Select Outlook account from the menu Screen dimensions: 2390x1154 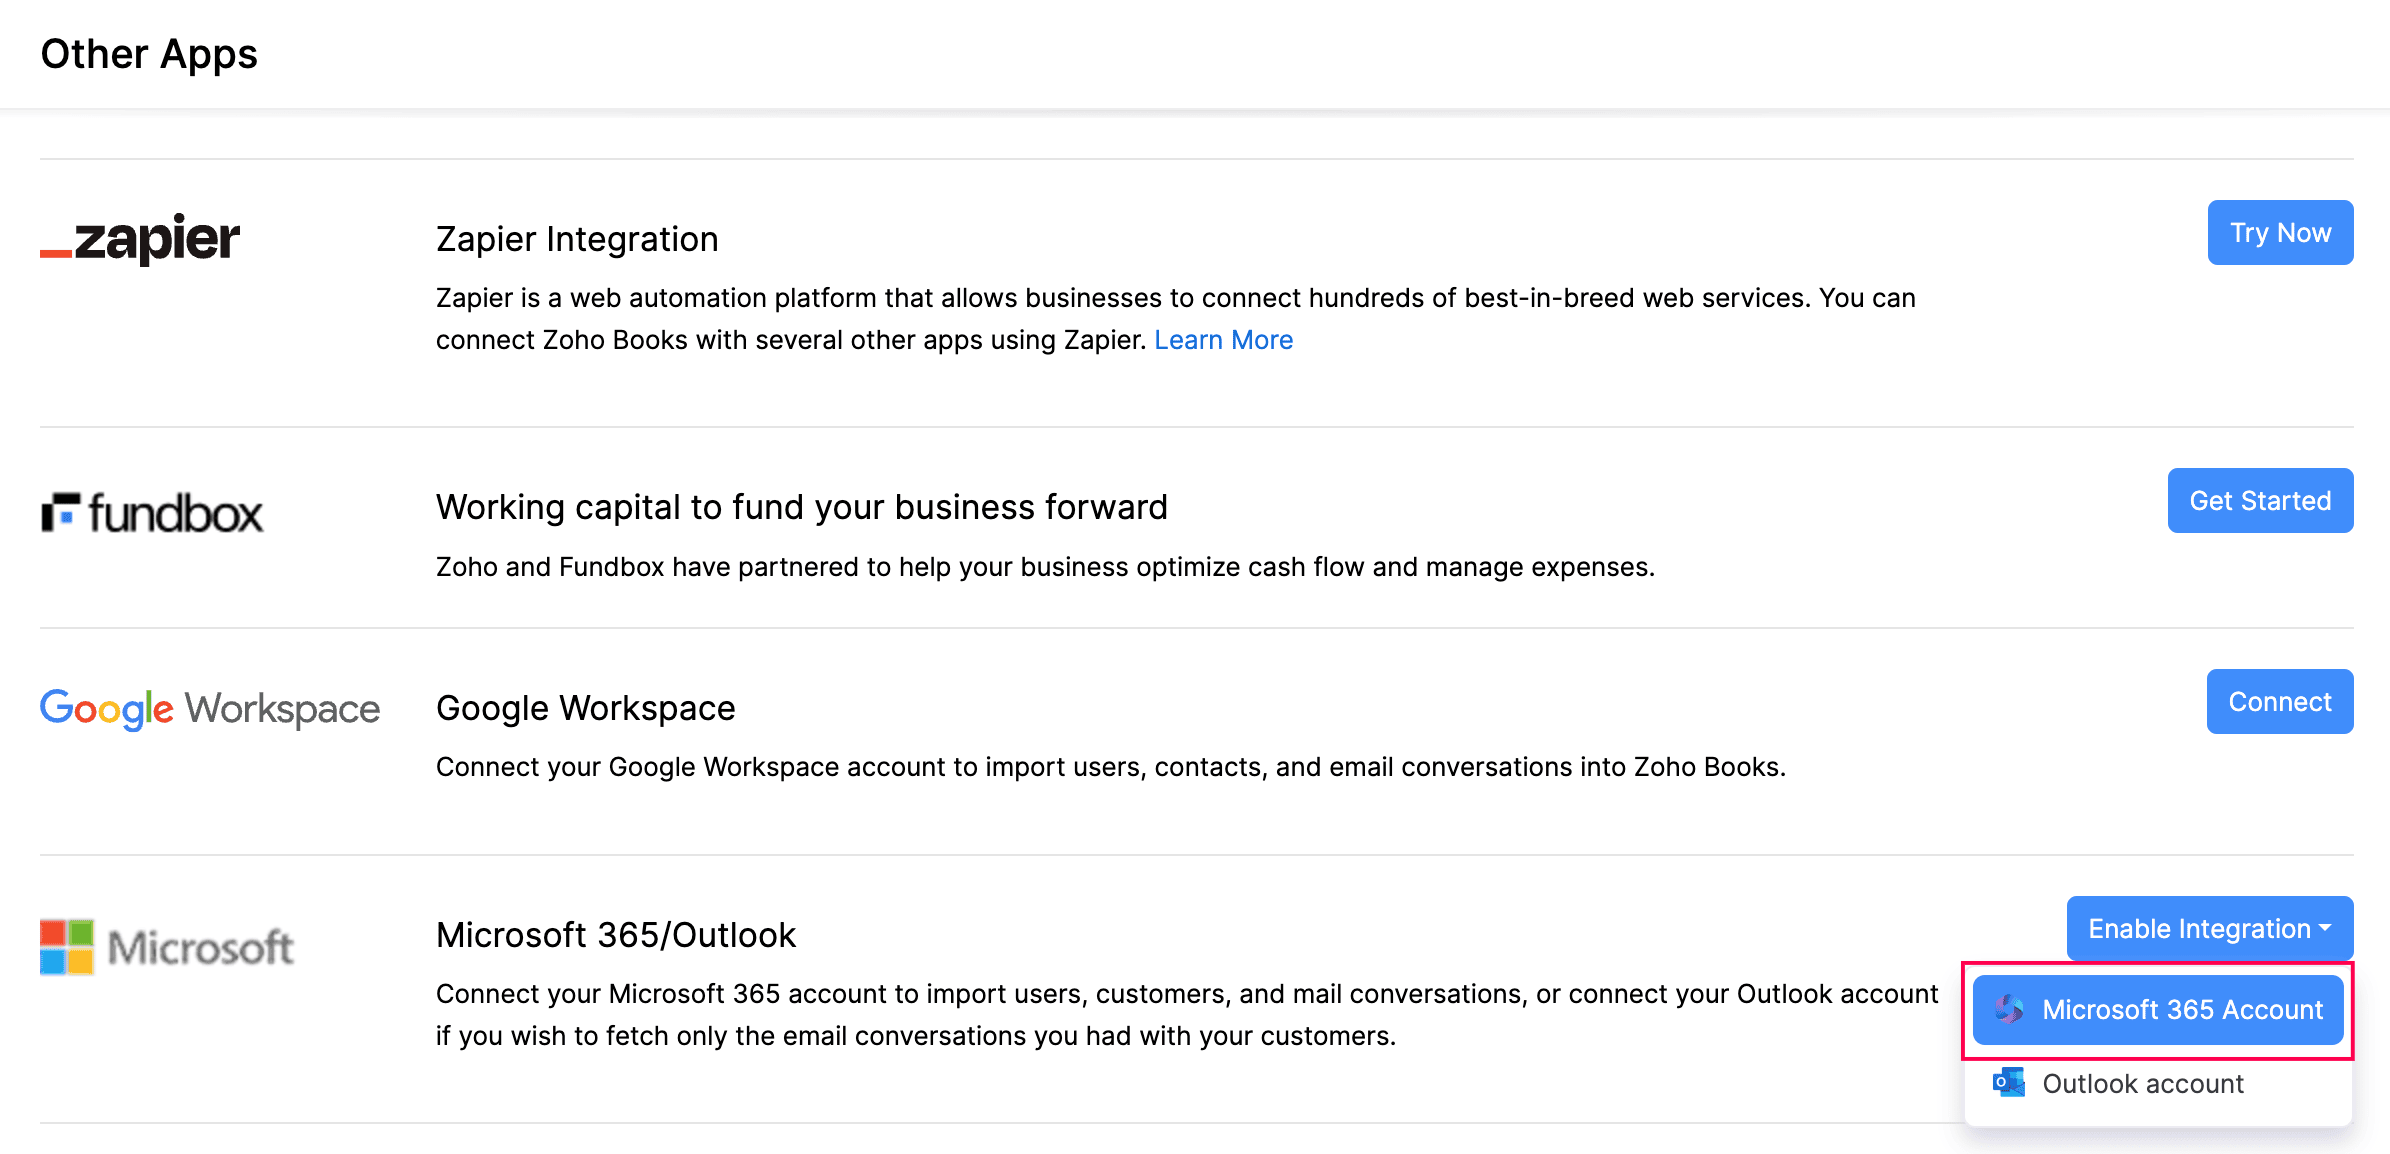point(2142,1083)
